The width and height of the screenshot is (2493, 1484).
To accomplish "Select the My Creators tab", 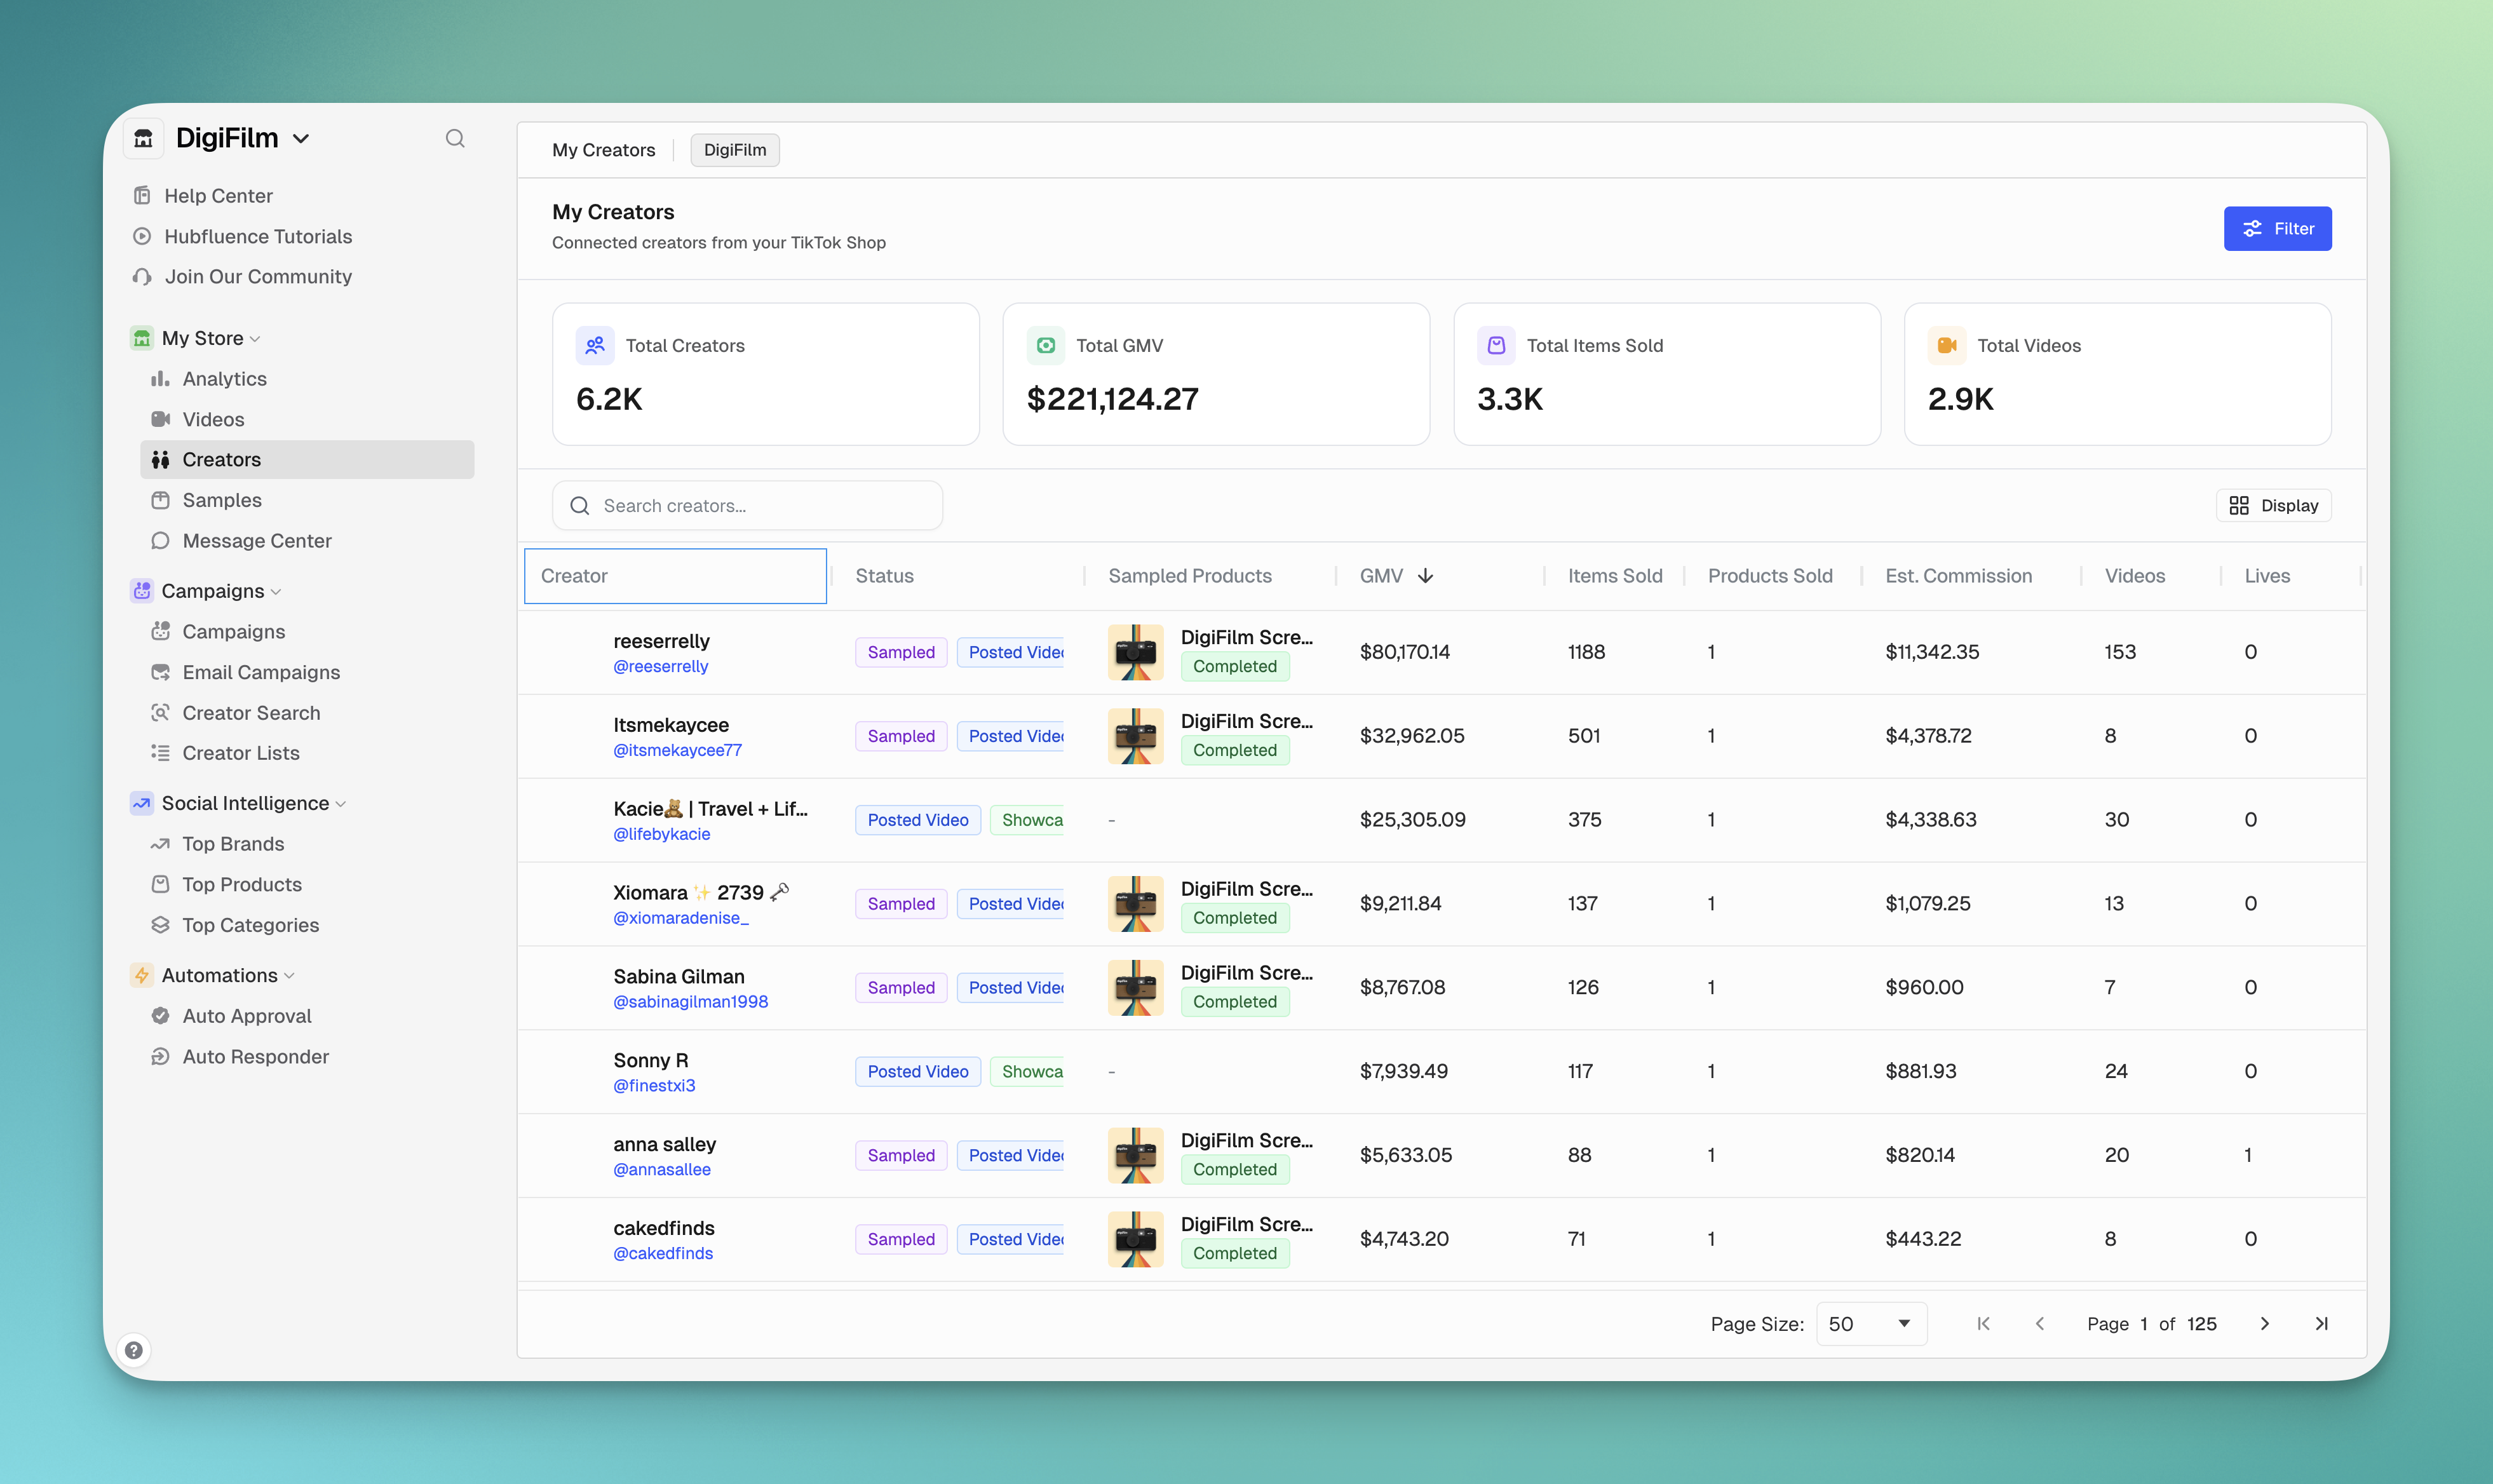I will 603,149.
